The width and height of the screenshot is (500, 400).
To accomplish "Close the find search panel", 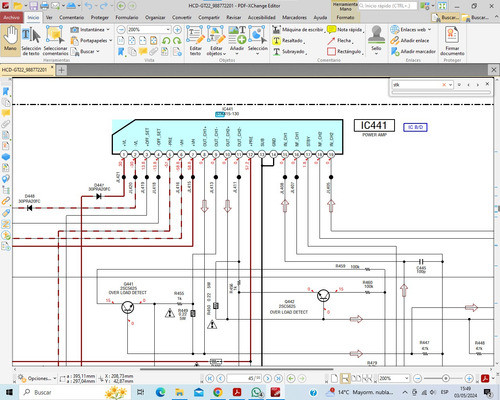I will [487, 84].
